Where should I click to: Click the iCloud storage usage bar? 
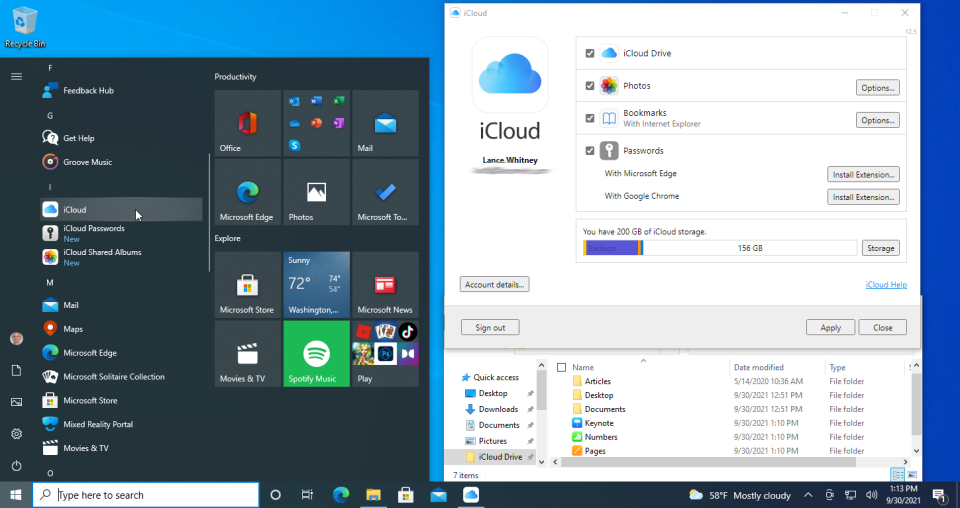720,248
